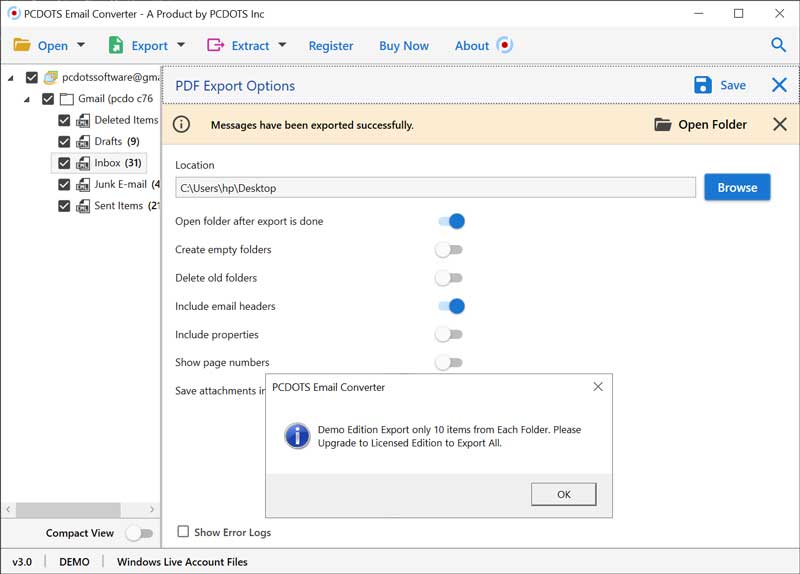Click the red dot icon beside About
This screenshot has height=574, width=800.
[504, 45]
